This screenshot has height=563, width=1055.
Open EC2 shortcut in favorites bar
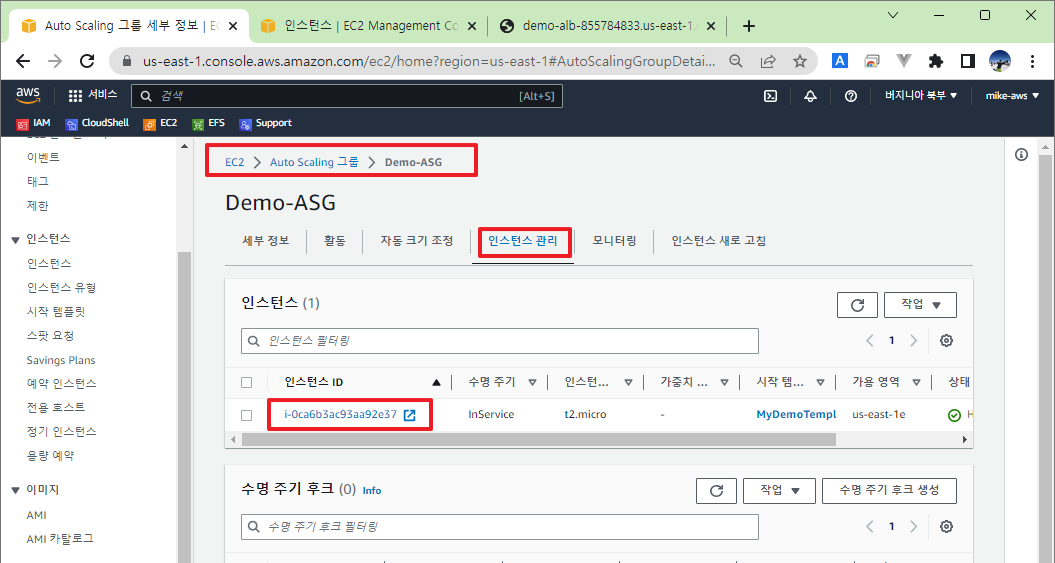pyautogui.click(x=160, y=123)
